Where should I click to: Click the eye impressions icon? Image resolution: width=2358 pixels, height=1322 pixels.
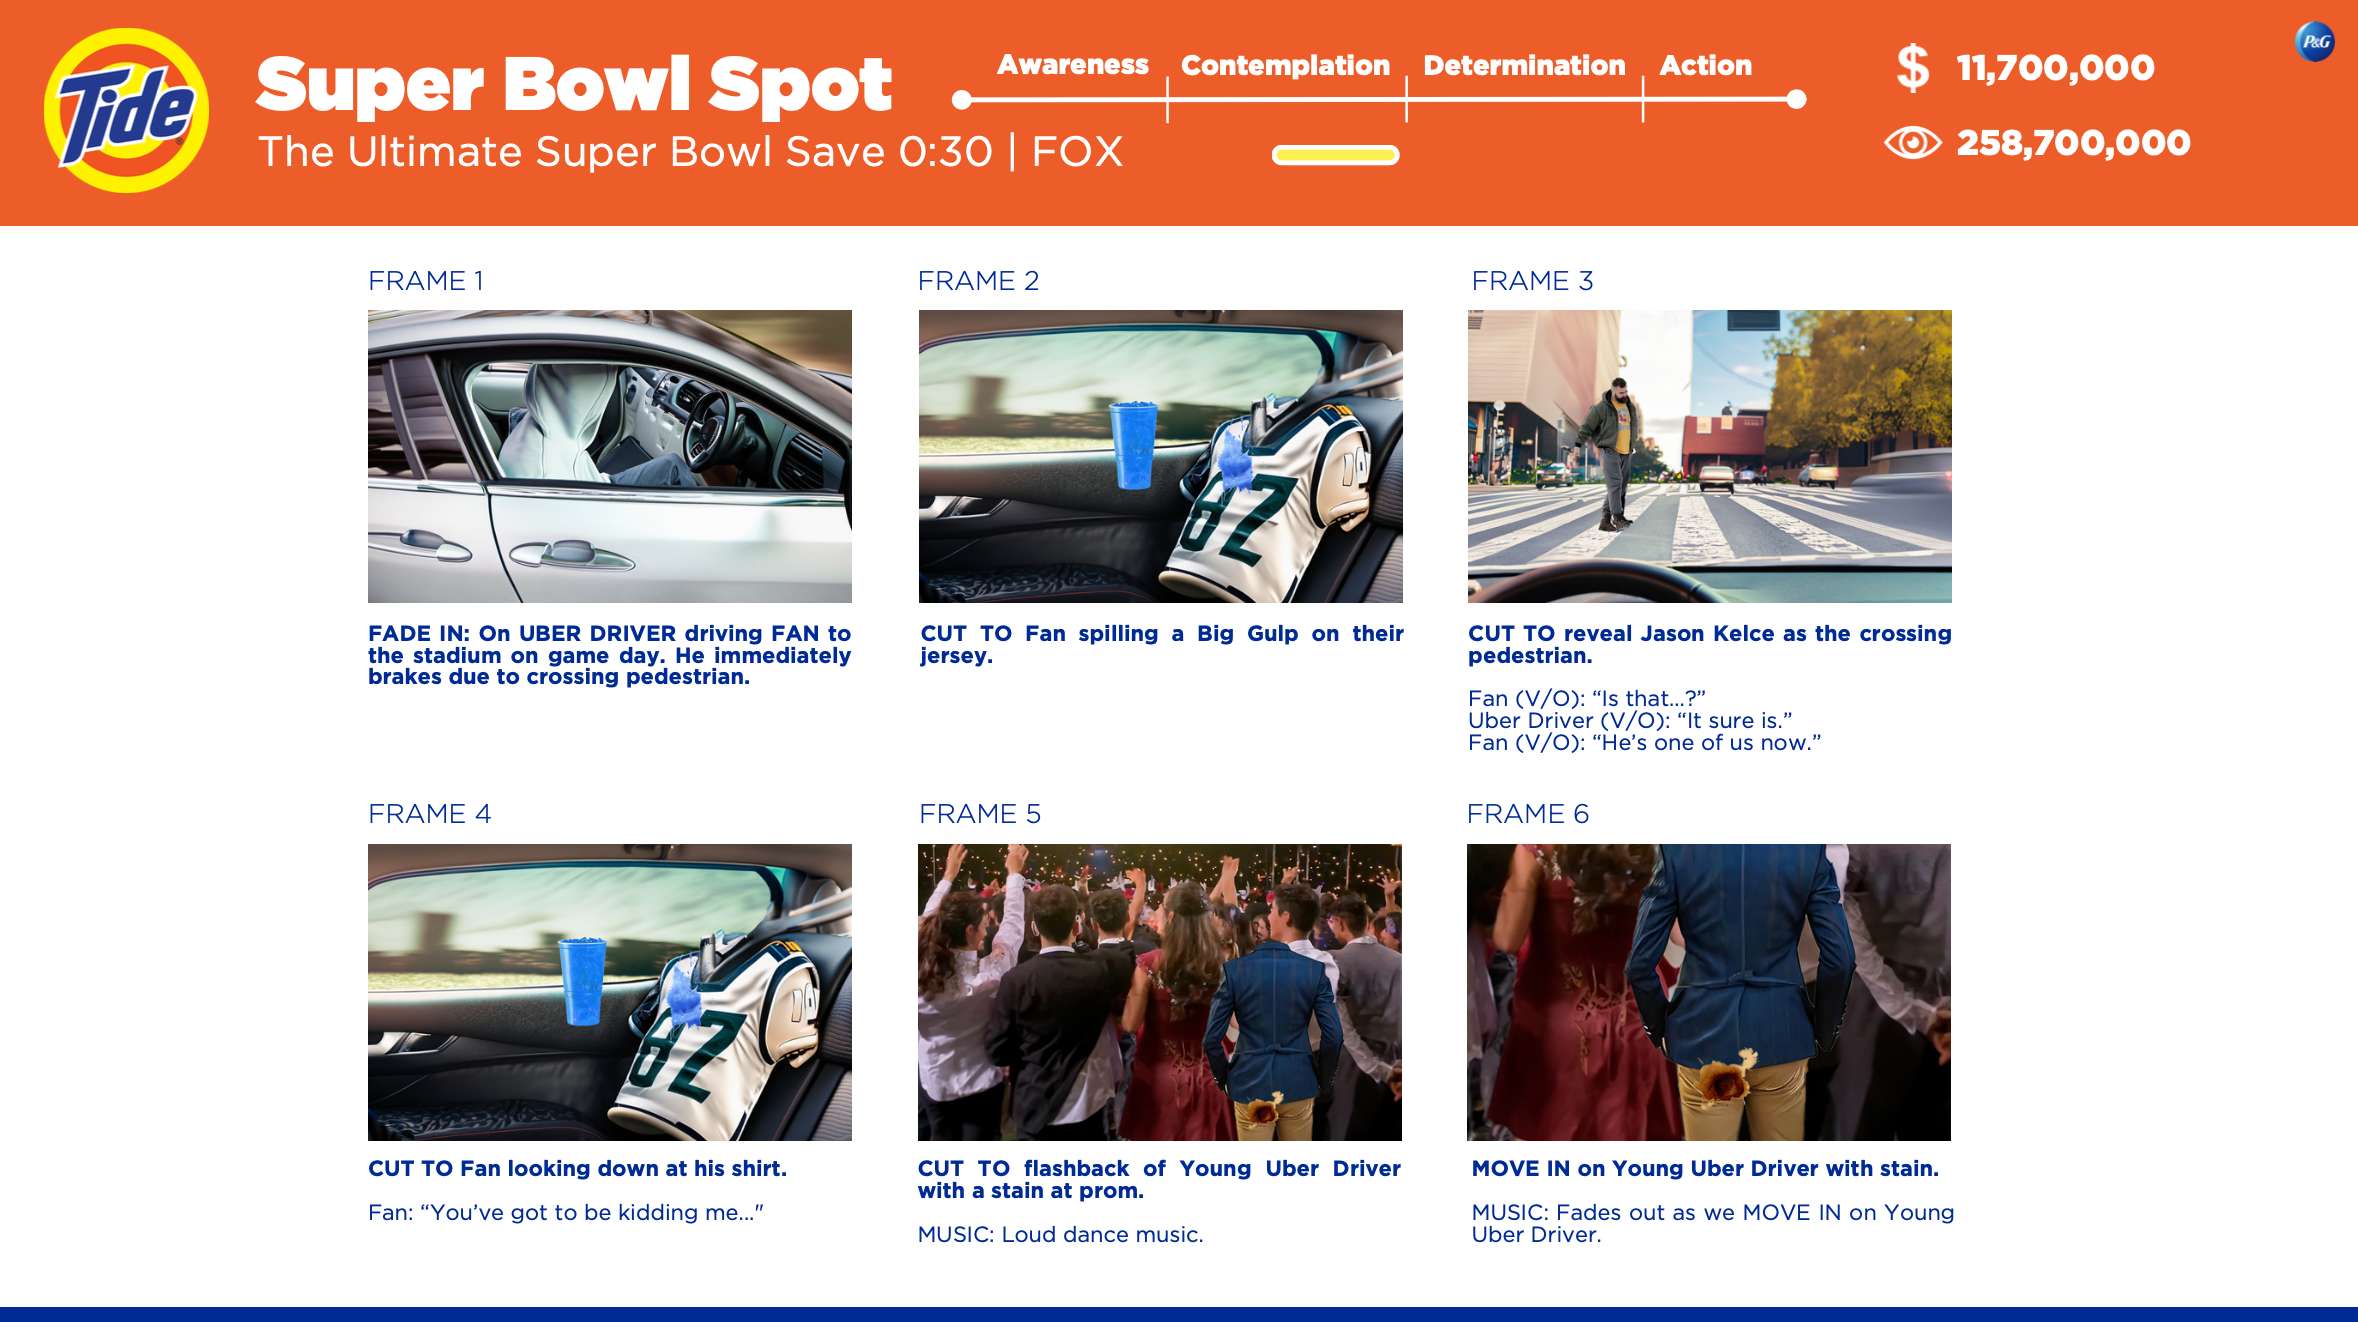[1913, 143]
